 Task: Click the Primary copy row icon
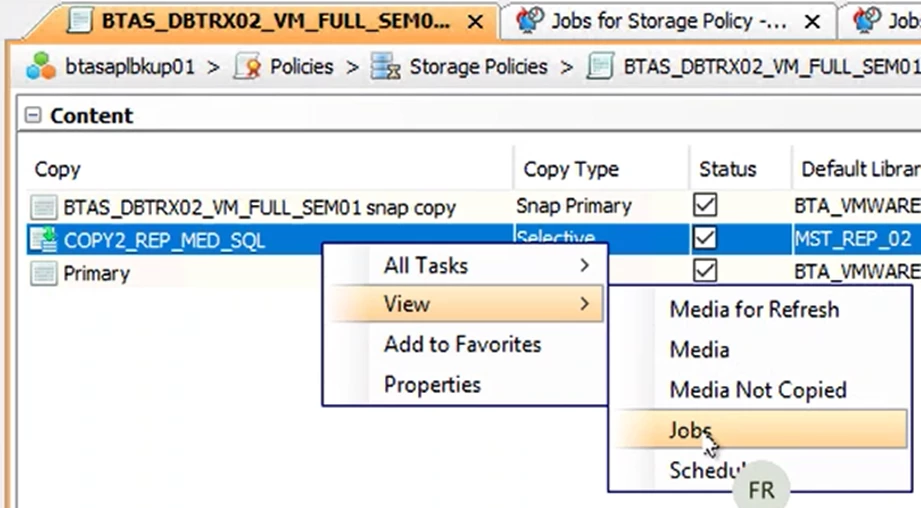pyautogui.click(x=44, y=272)
